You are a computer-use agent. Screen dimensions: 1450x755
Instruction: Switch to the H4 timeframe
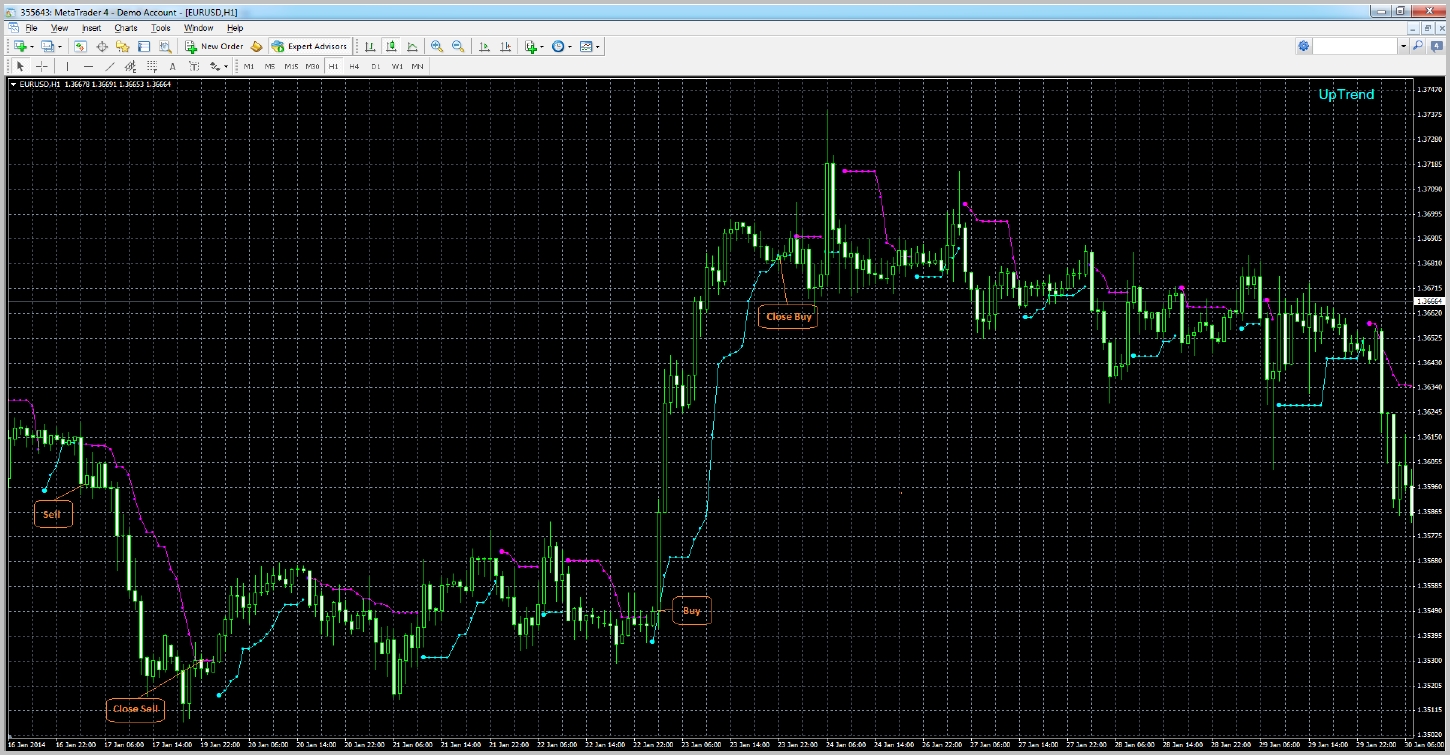[x=354, y=66]
